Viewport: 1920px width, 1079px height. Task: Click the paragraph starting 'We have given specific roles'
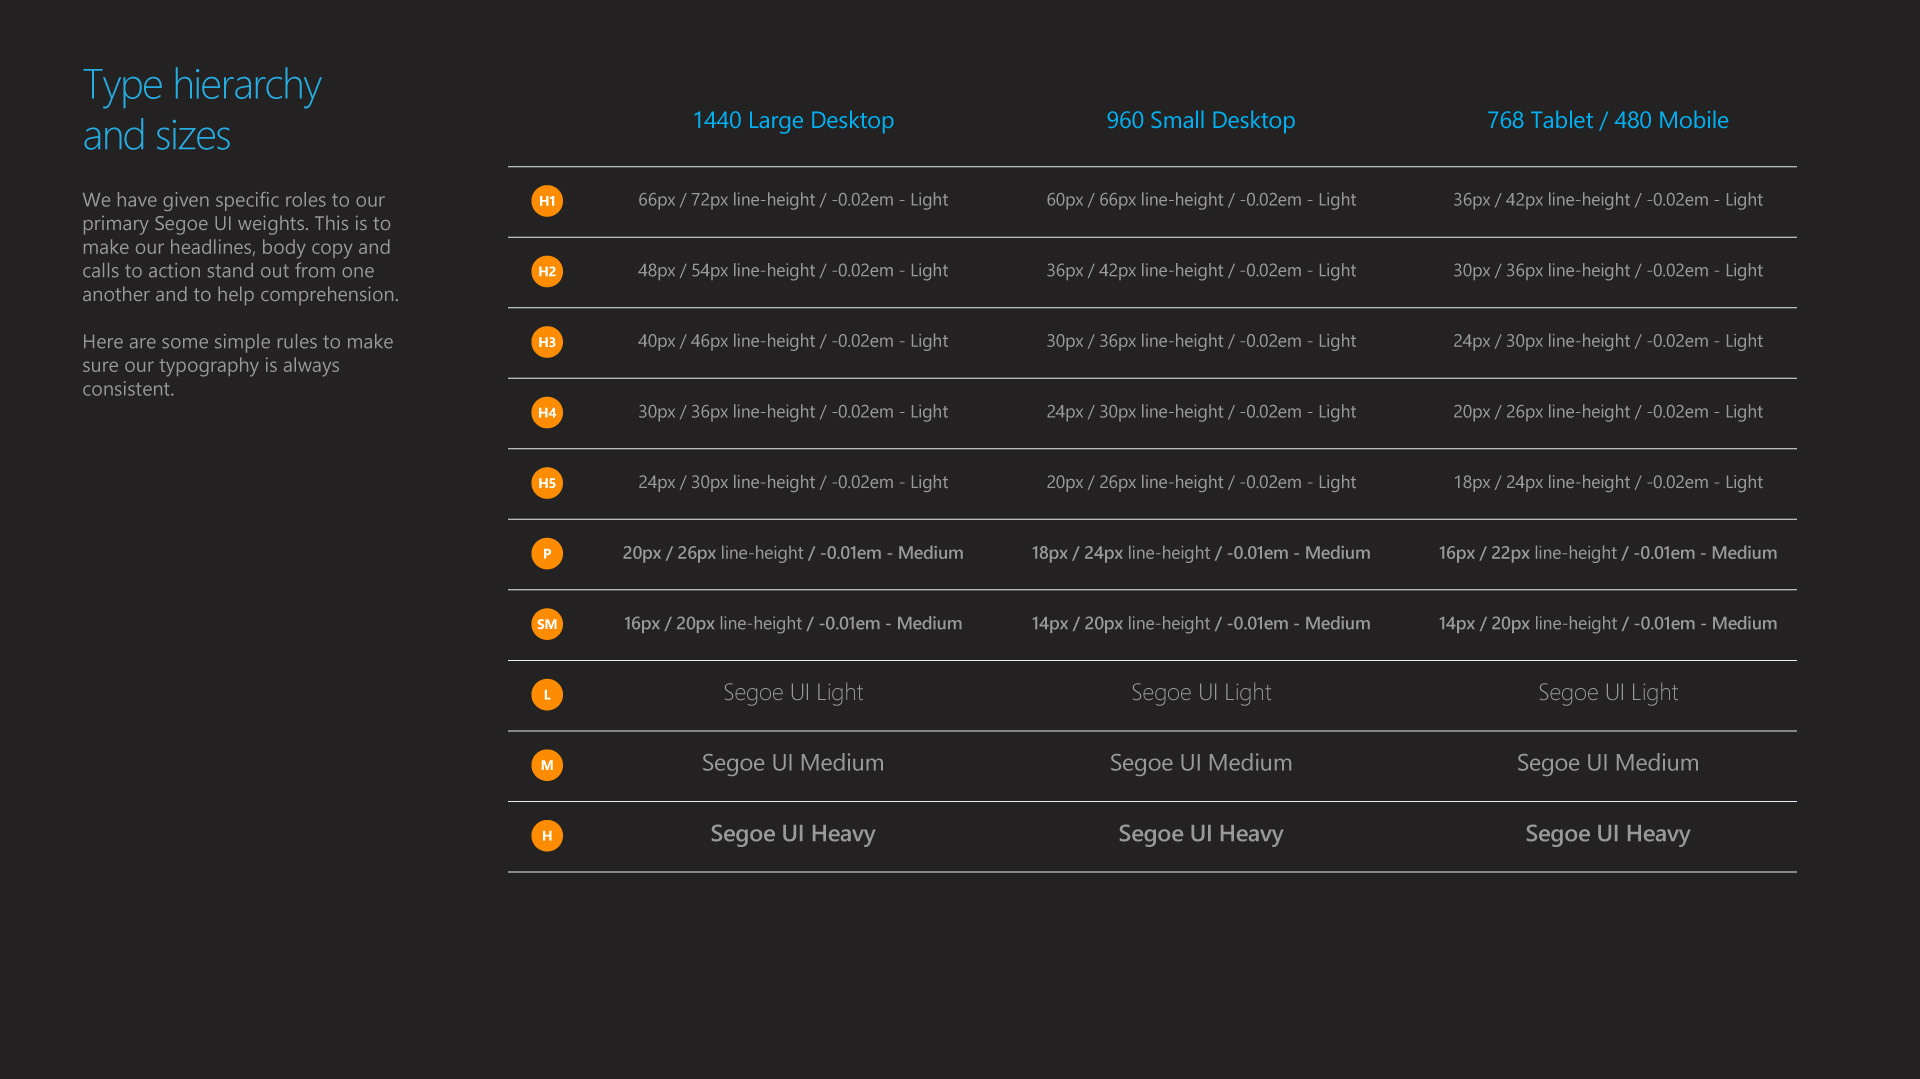pyautogui.click(x=240, y=247)
